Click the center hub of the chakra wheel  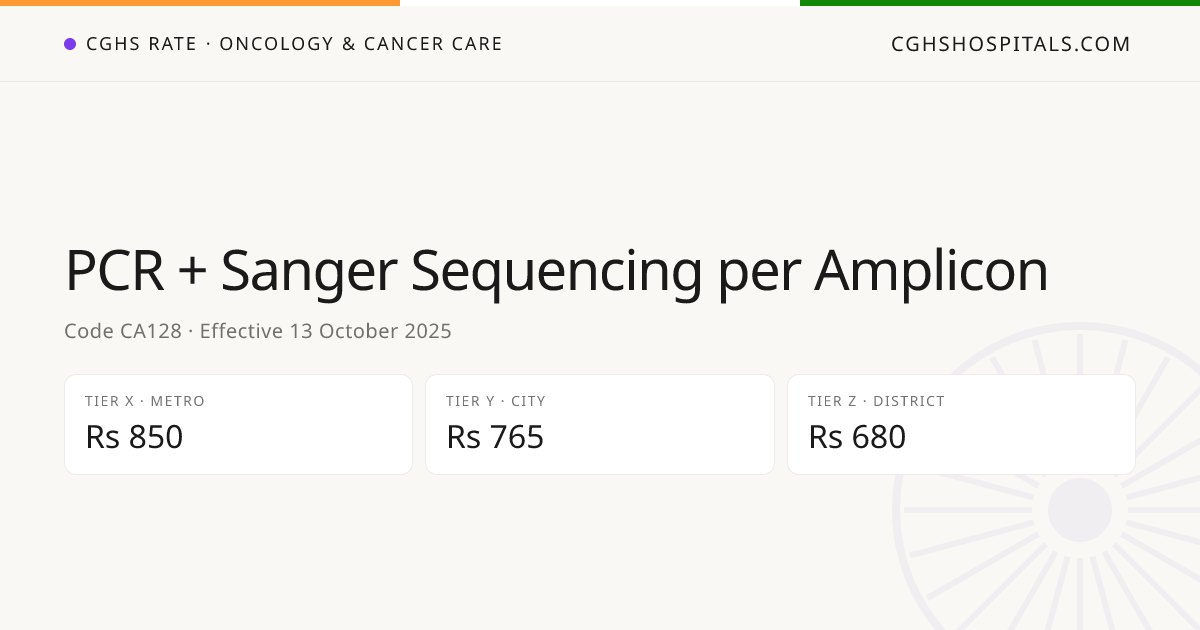point(1079,510)
